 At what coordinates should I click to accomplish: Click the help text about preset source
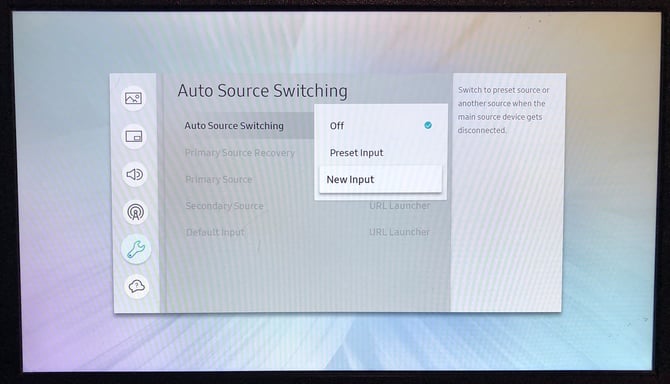pyautogui.click(x=503, y=110)
